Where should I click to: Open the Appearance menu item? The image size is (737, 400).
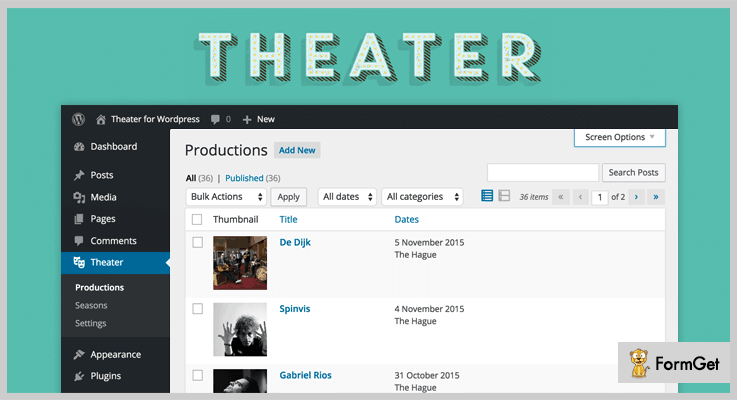115,354
